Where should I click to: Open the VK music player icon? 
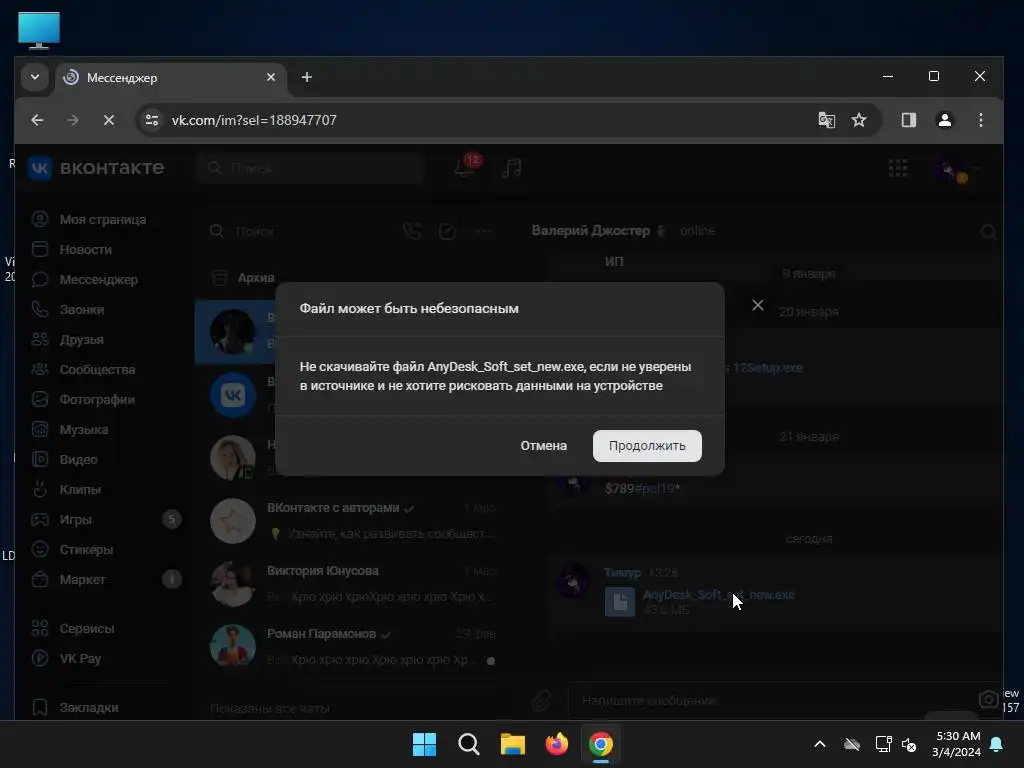click(511, 168)
